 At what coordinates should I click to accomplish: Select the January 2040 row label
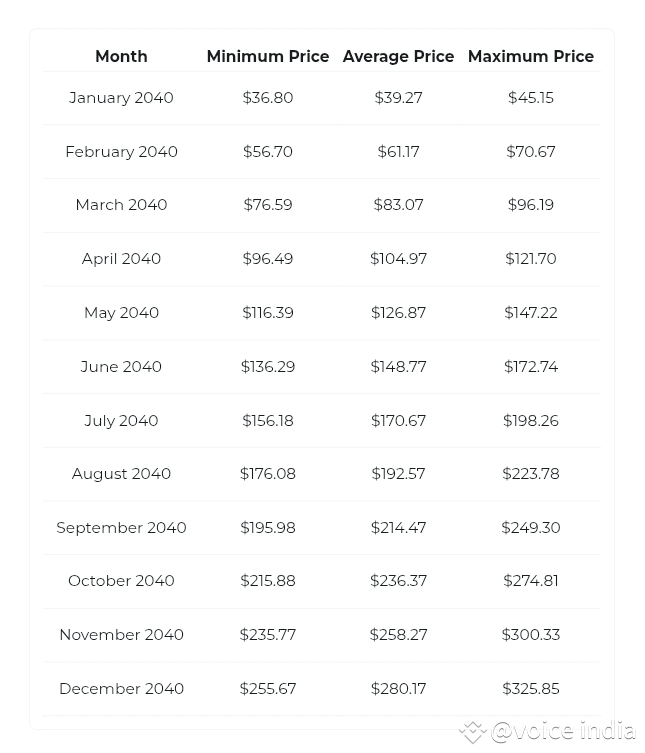121,98
